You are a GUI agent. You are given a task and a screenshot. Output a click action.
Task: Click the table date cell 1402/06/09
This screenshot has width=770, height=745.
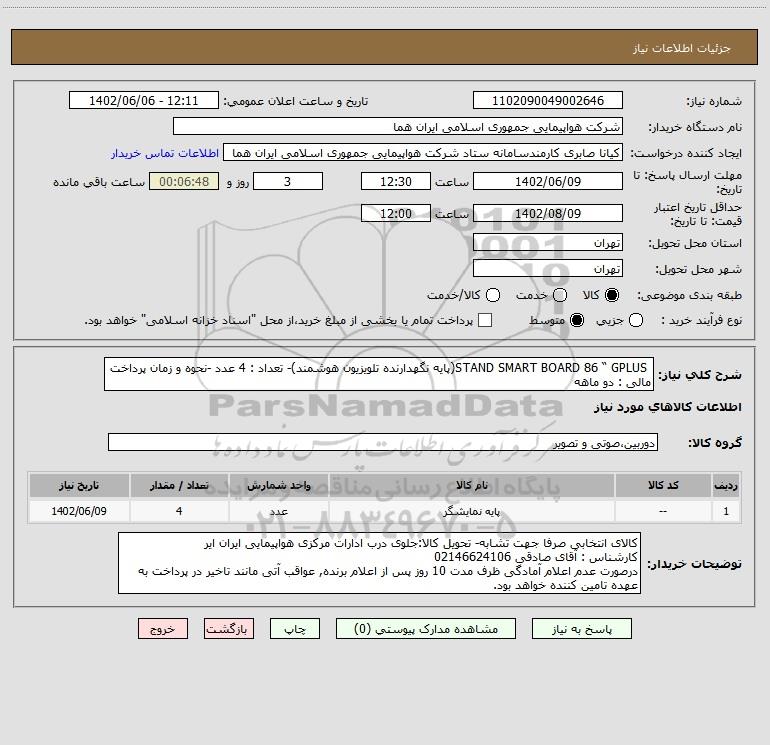[x=79, y=511]
